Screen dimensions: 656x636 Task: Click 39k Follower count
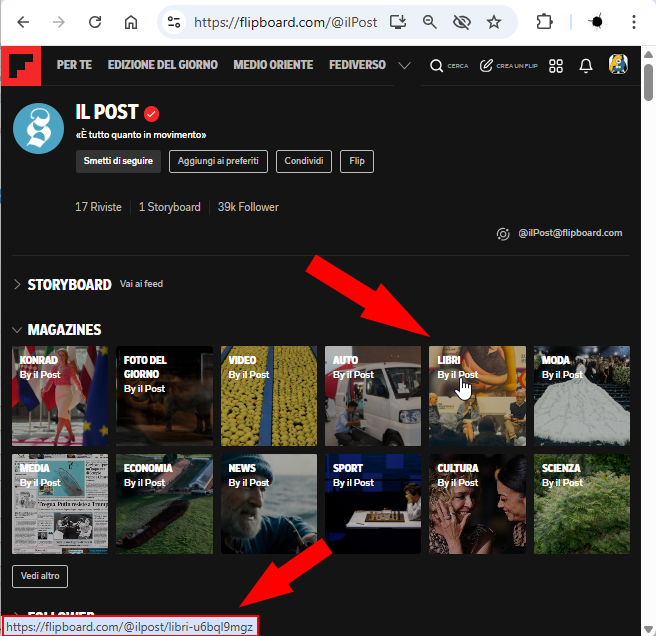pyautogui.click(x=248, y=207)
